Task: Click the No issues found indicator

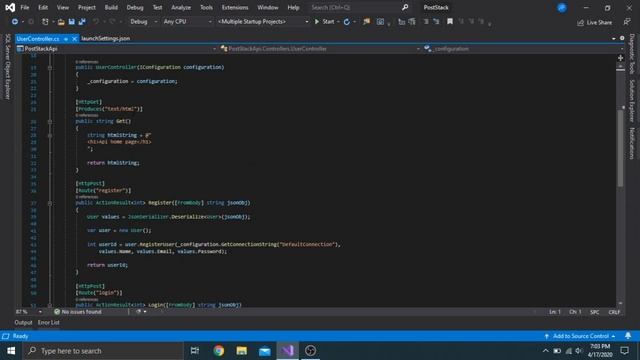Action: (78, 312)
